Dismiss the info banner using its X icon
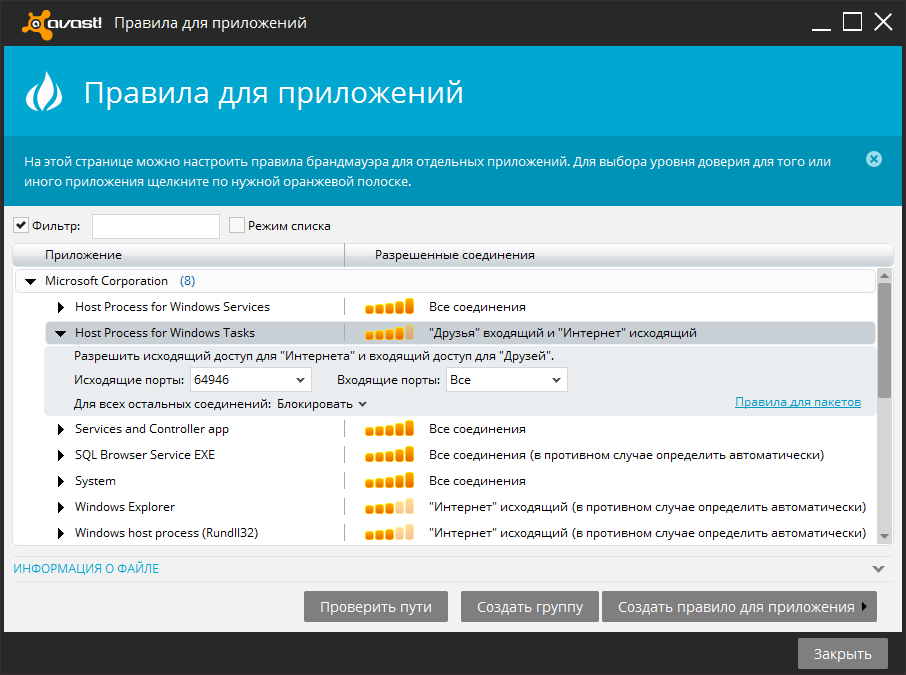 [x=874, y=158]
